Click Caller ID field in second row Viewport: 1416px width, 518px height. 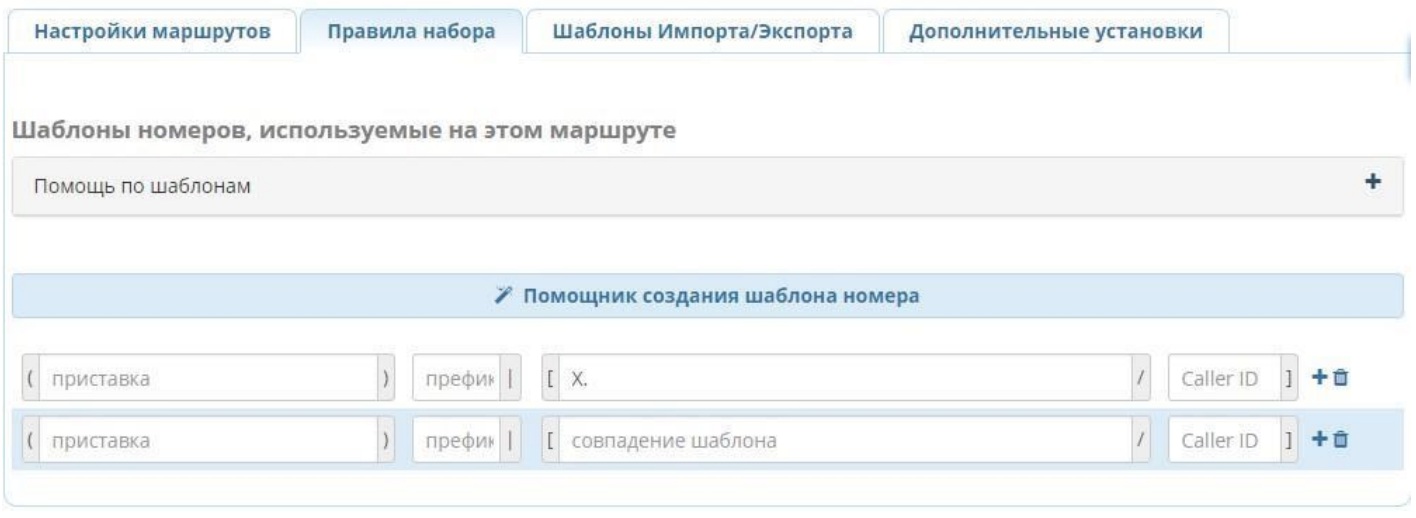pyautogui.click(x=1226, y=440)
